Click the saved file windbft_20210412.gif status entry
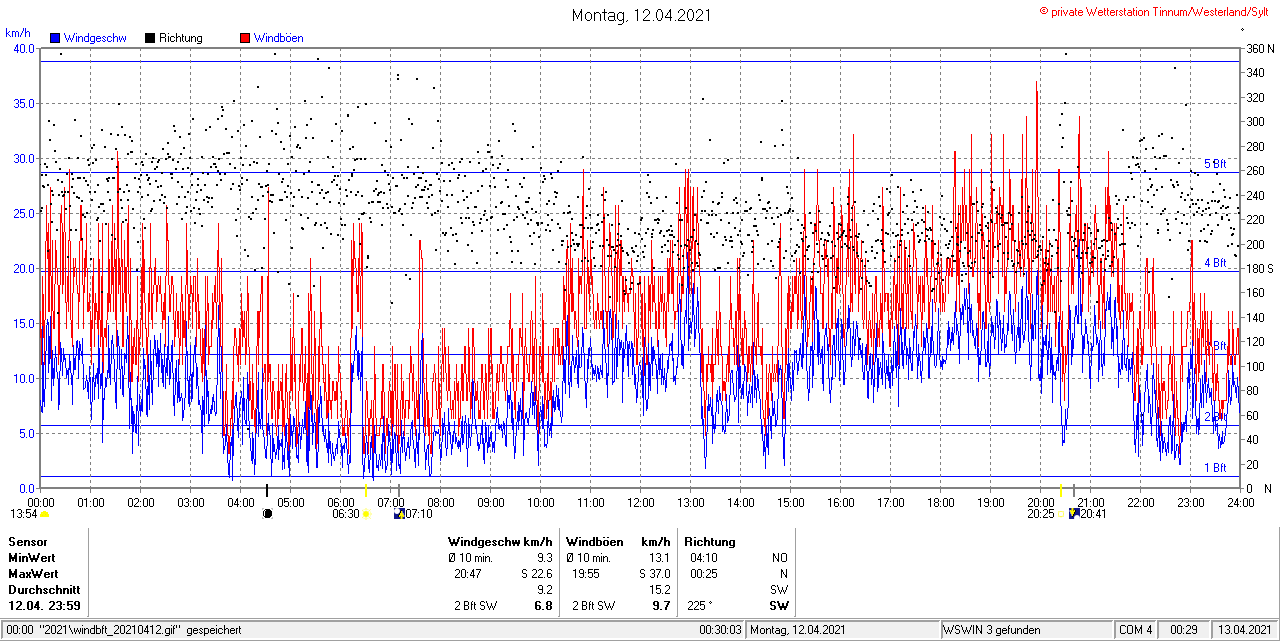 click(124, 630)
